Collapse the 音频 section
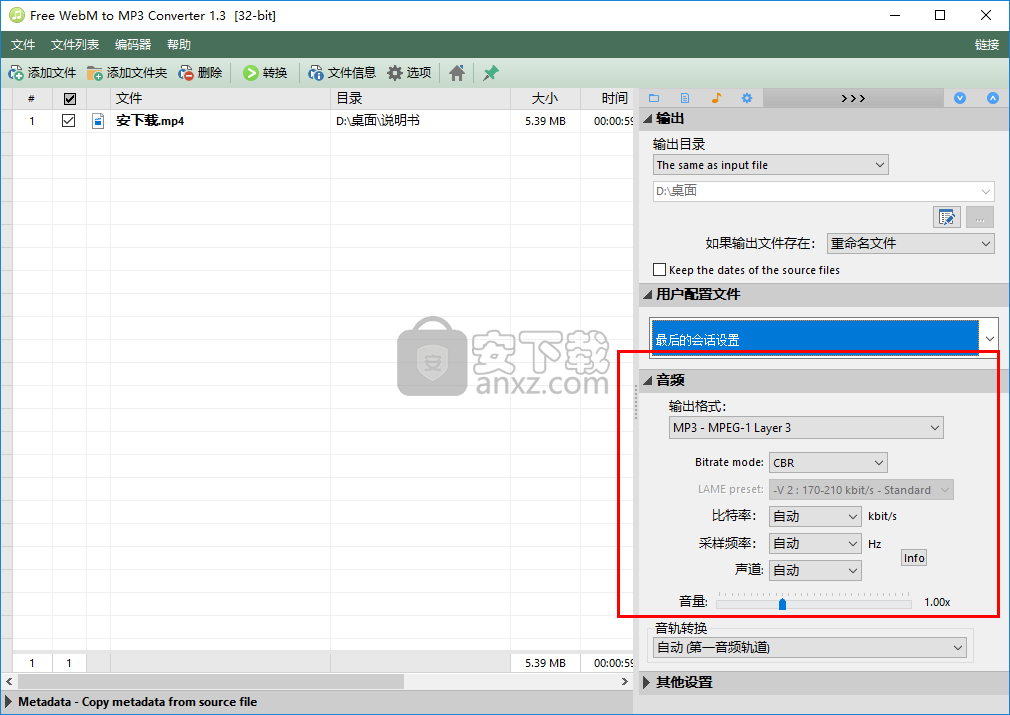The image size is (1010, 715). point(648,381)
